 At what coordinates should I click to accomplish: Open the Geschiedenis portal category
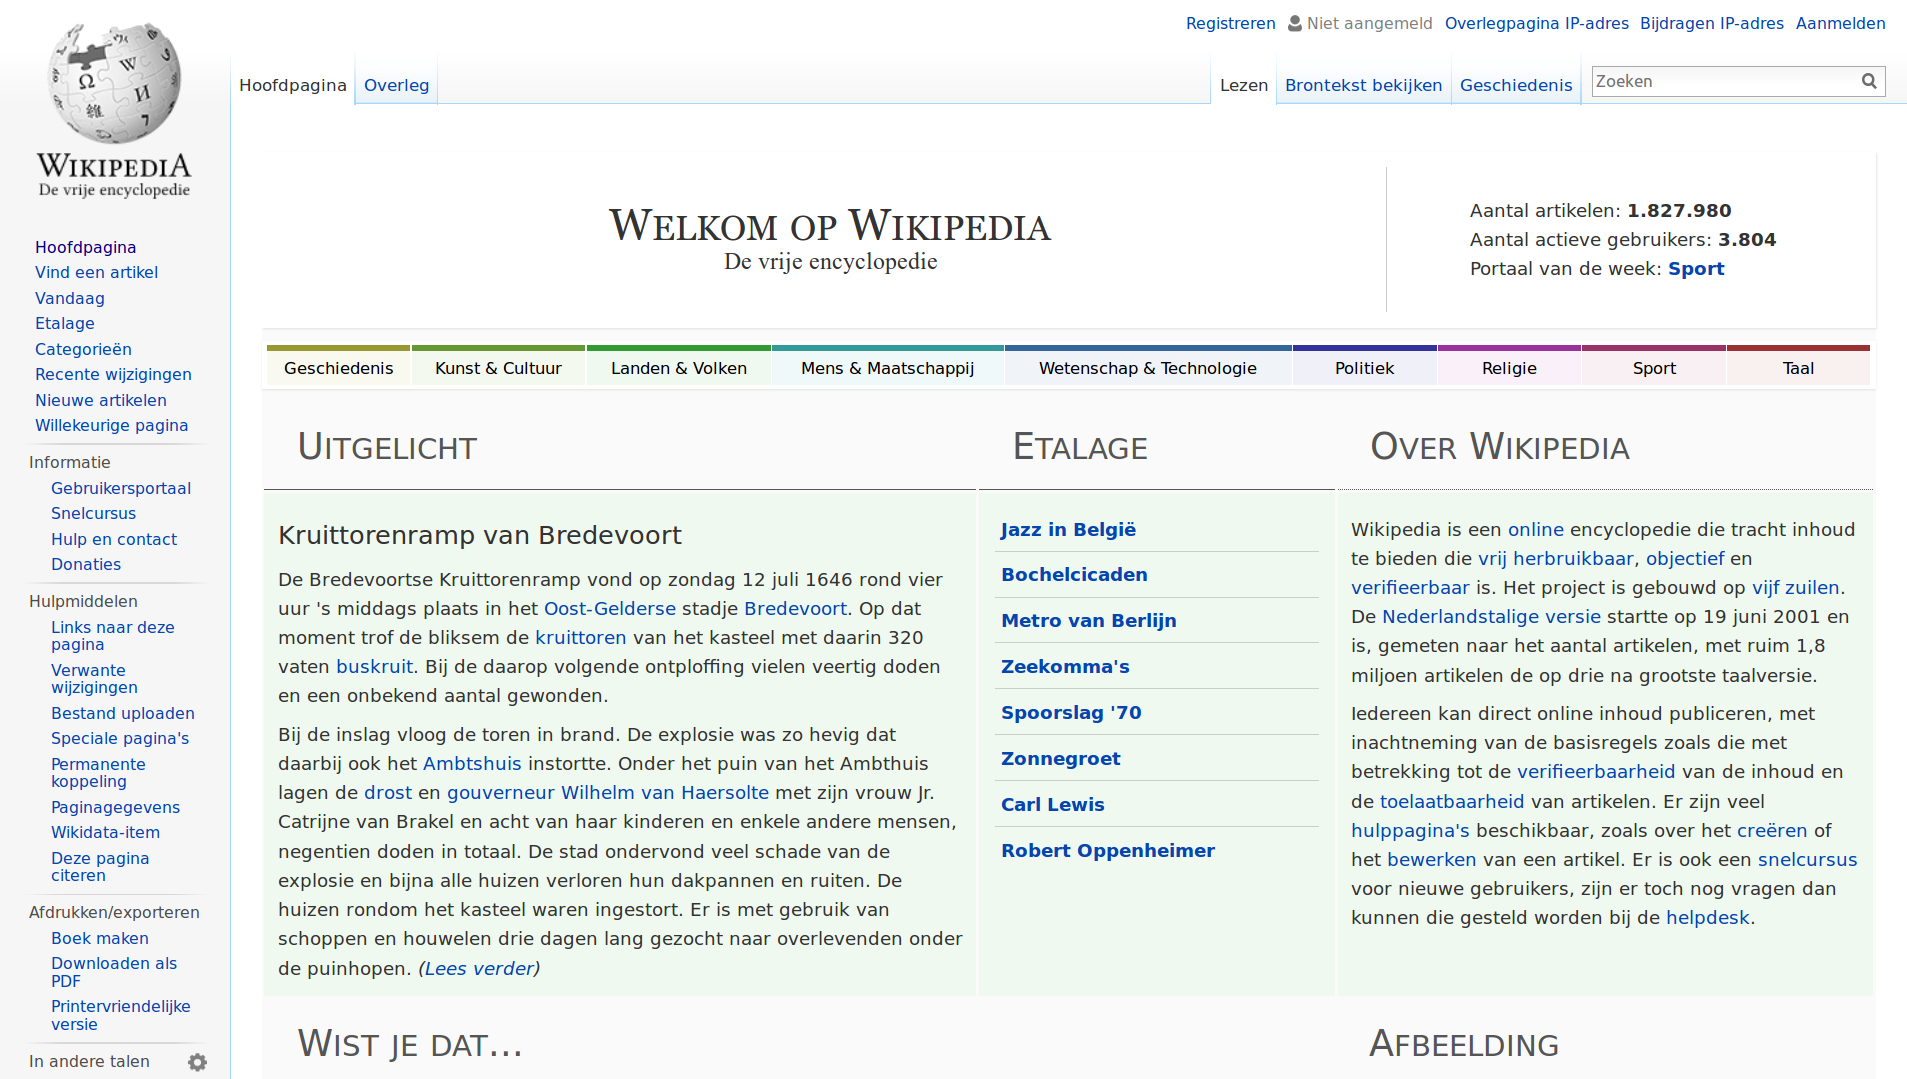pos(338,368)
